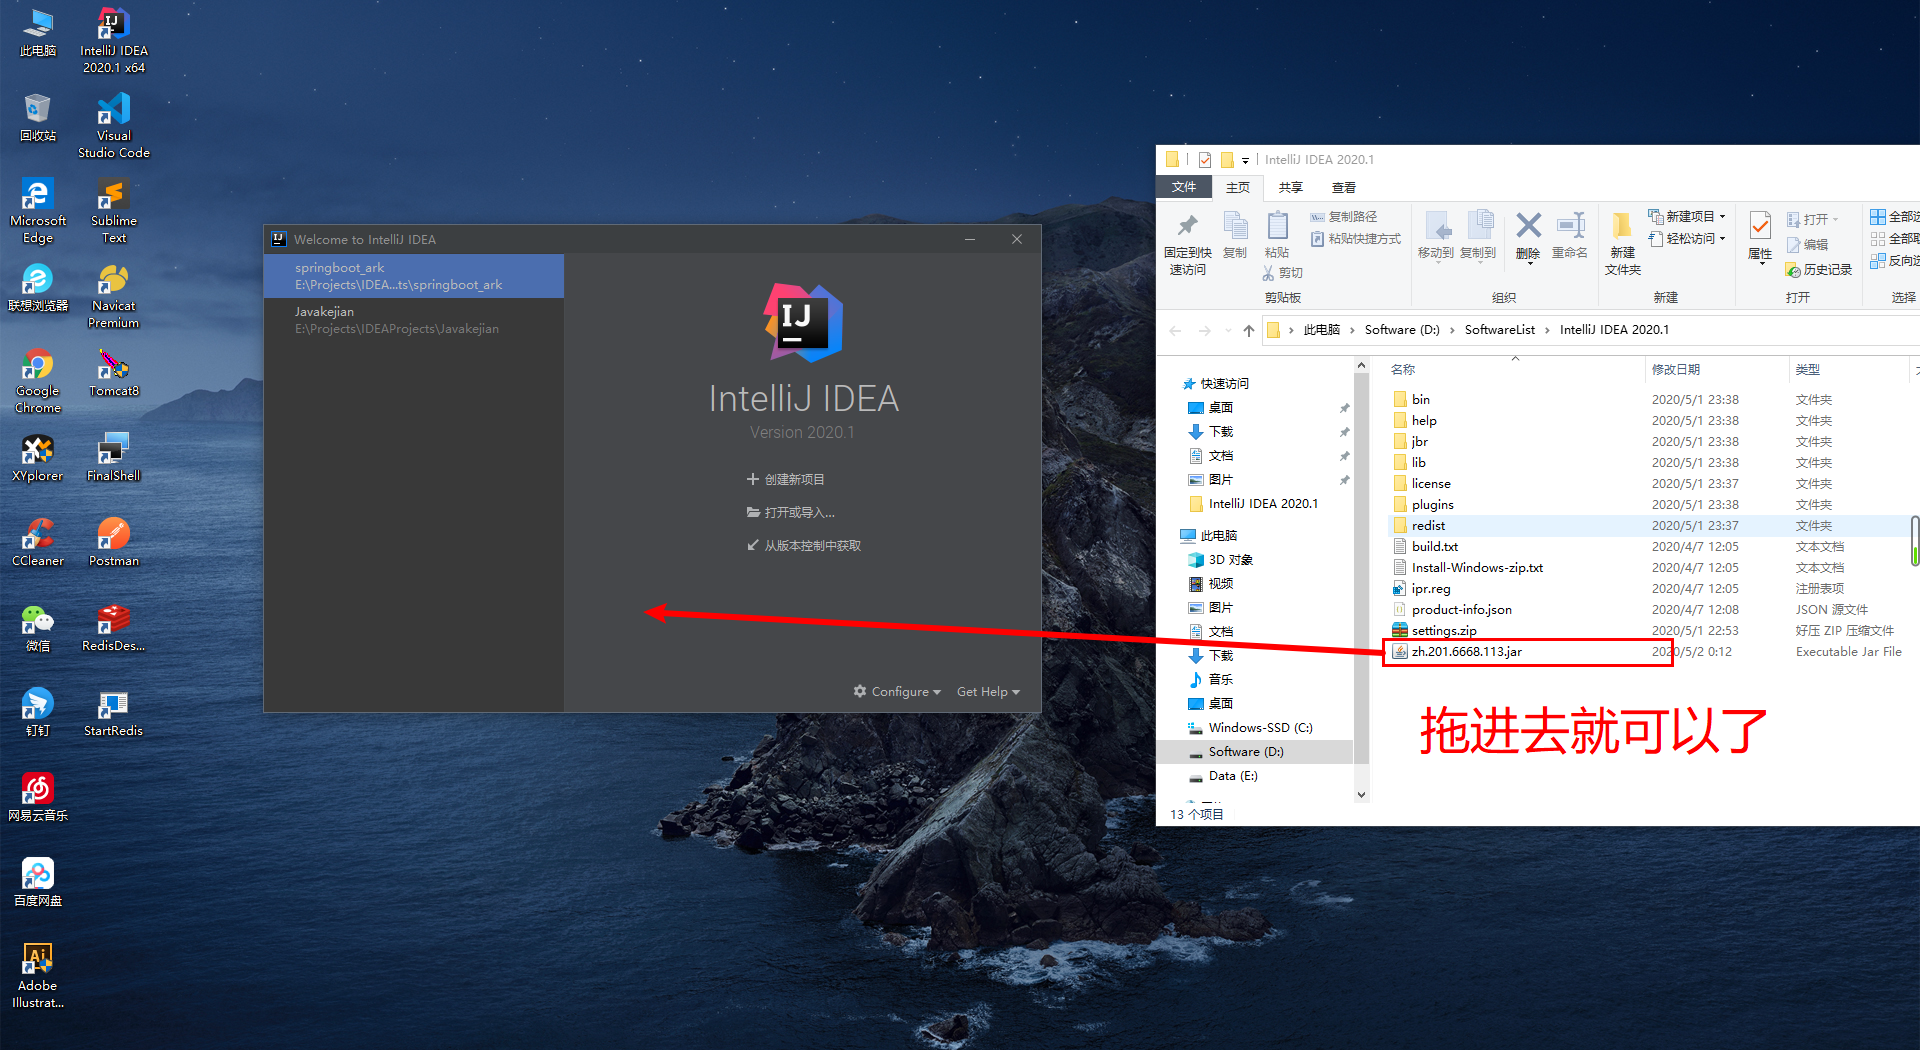Click 复制路径 in Explorer ribbon
The image size is (1920, 1050).
coord(1344,217)
